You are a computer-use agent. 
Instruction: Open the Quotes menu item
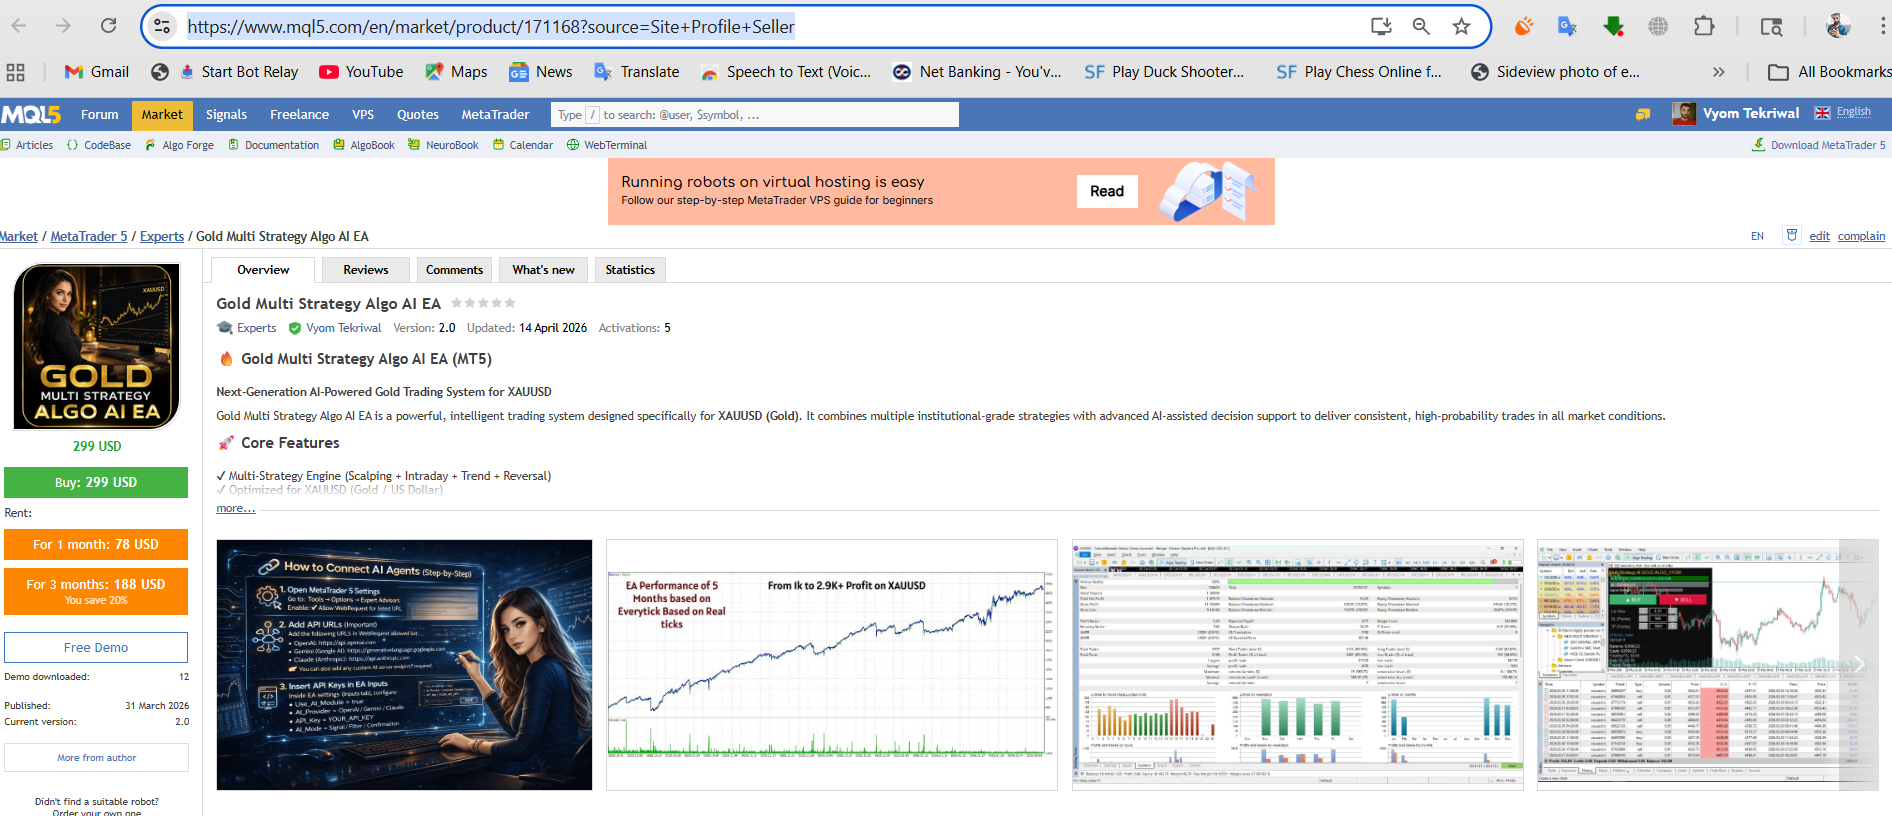coord(418,115)
